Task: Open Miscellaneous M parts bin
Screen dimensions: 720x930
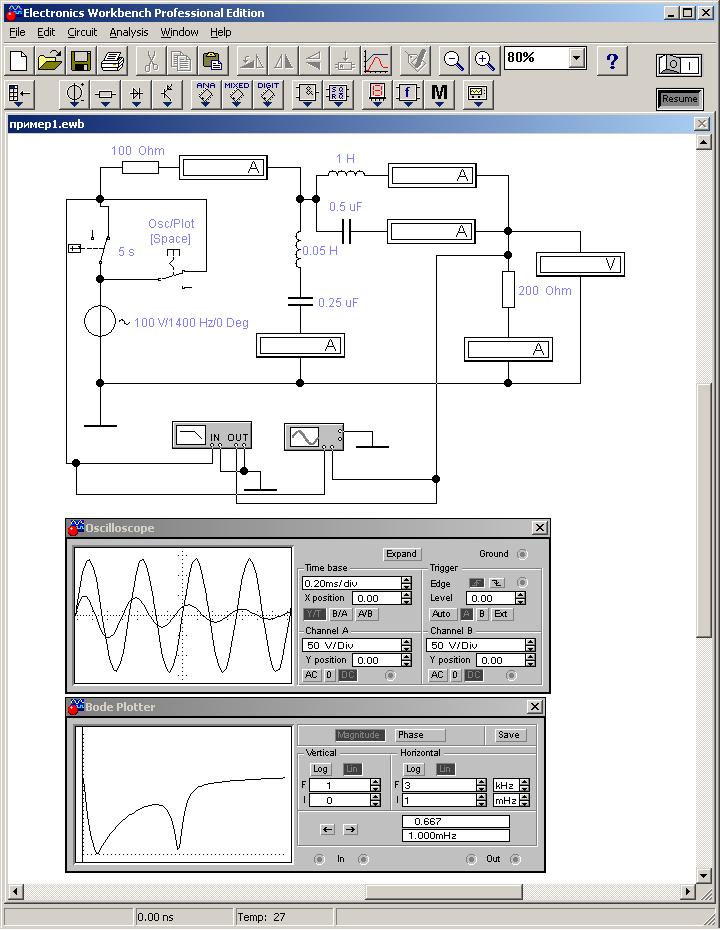Action: (439, 95)
